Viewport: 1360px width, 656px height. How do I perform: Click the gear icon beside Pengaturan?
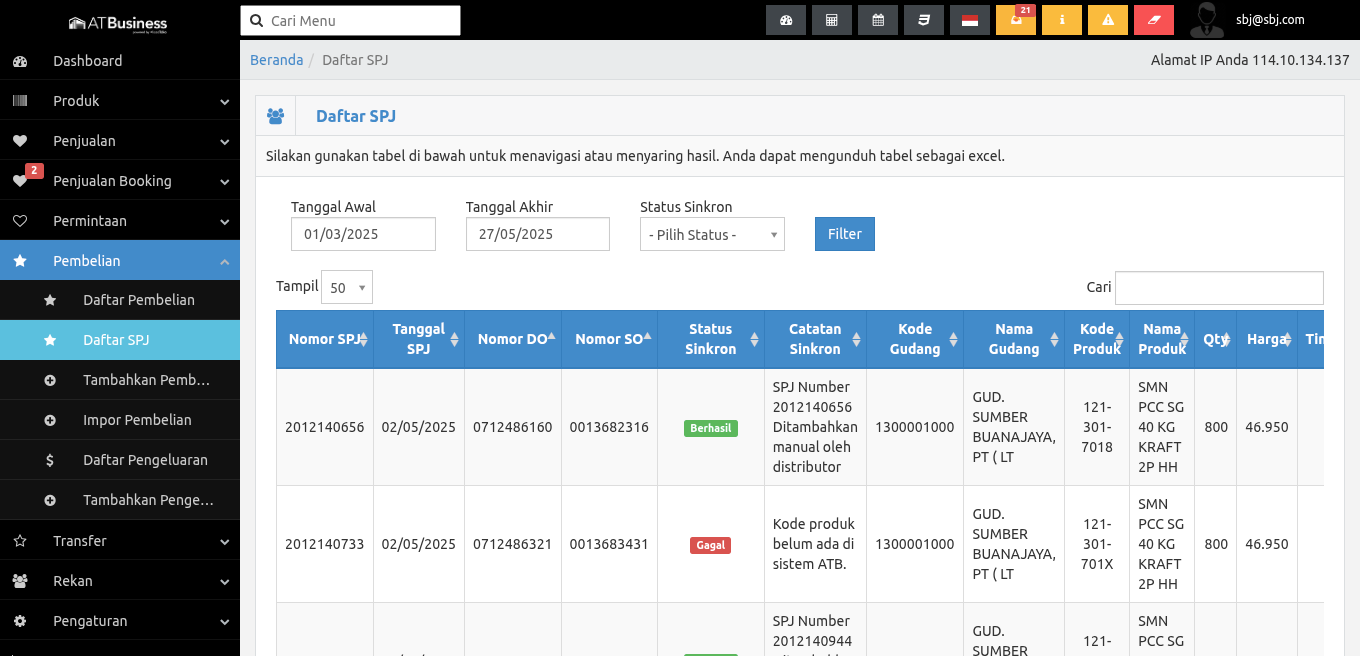[x=20, y=621]
